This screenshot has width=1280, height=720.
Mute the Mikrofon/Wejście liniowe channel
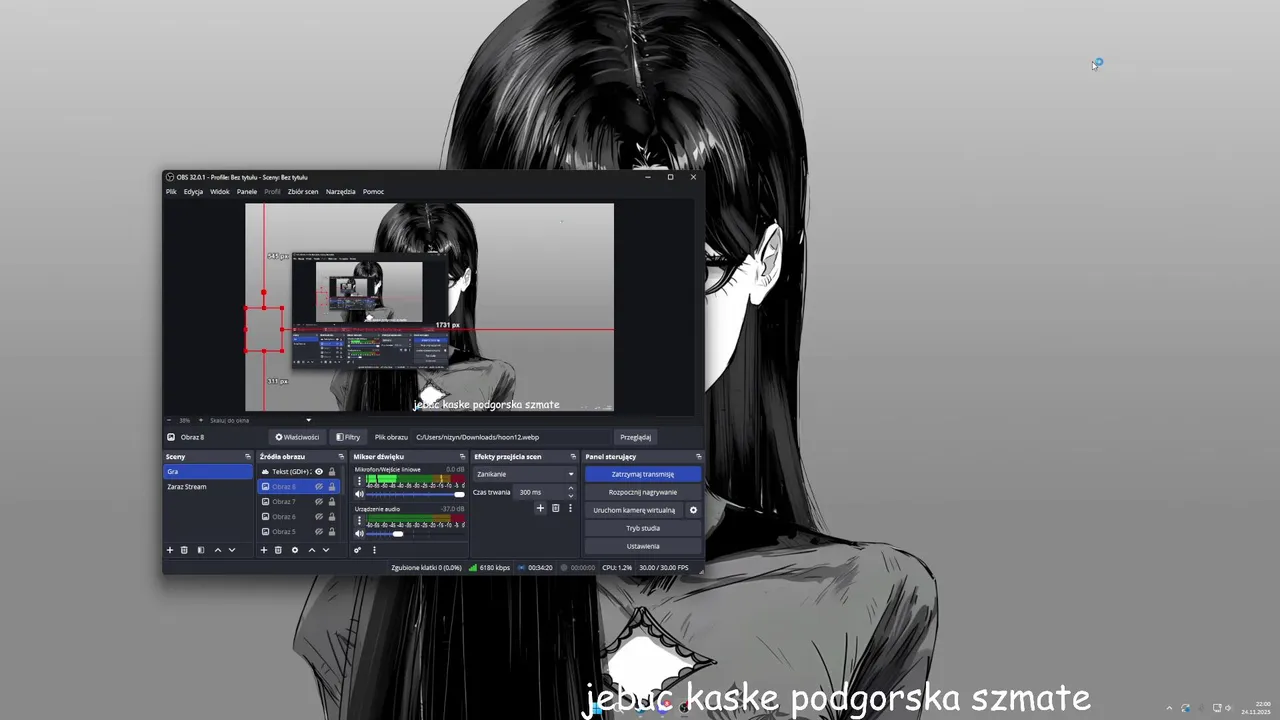click(x=360, y=494)
